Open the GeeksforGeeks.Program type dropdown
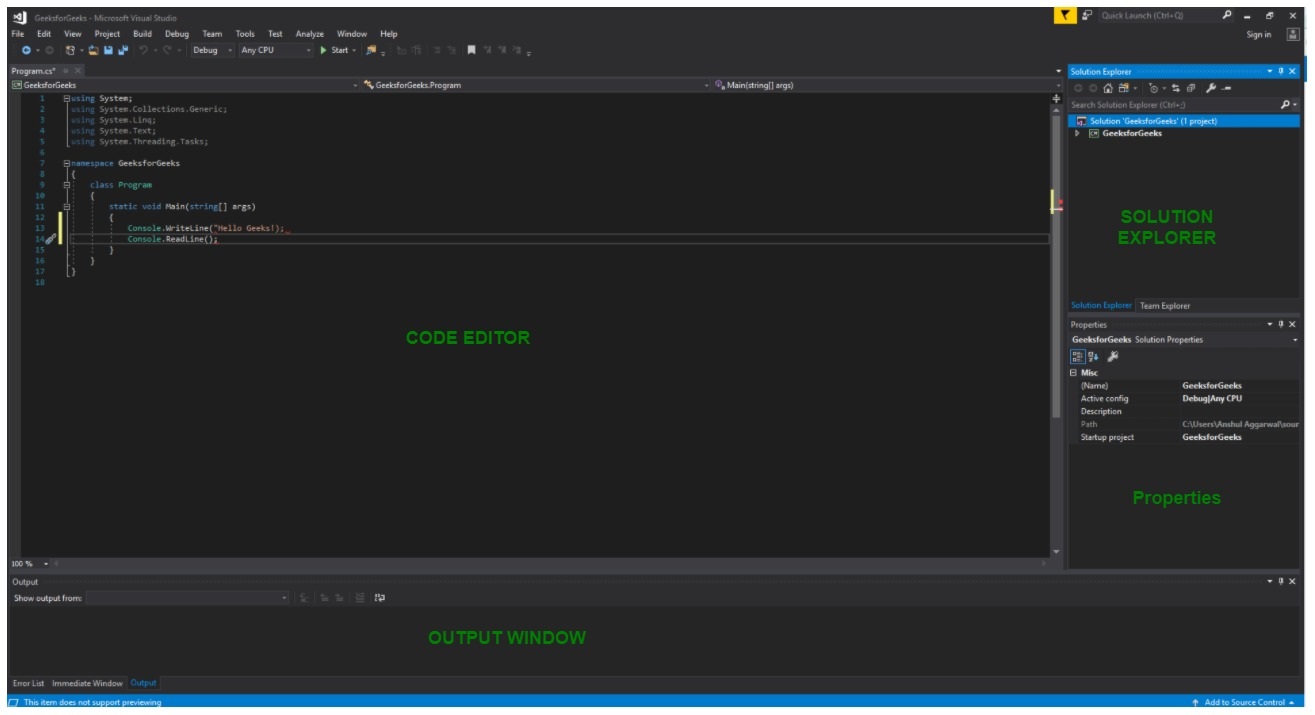This screenshot has height=715, width=1315. coord(536,85)
